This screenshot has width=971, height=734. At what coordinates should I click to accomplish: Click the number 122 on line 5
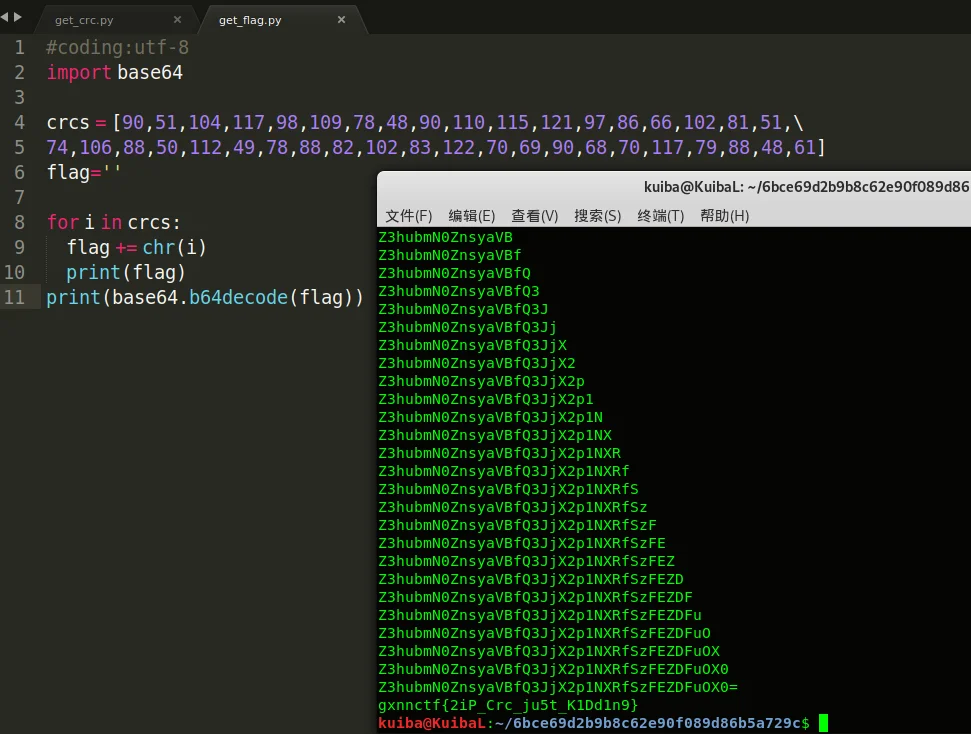458,147
